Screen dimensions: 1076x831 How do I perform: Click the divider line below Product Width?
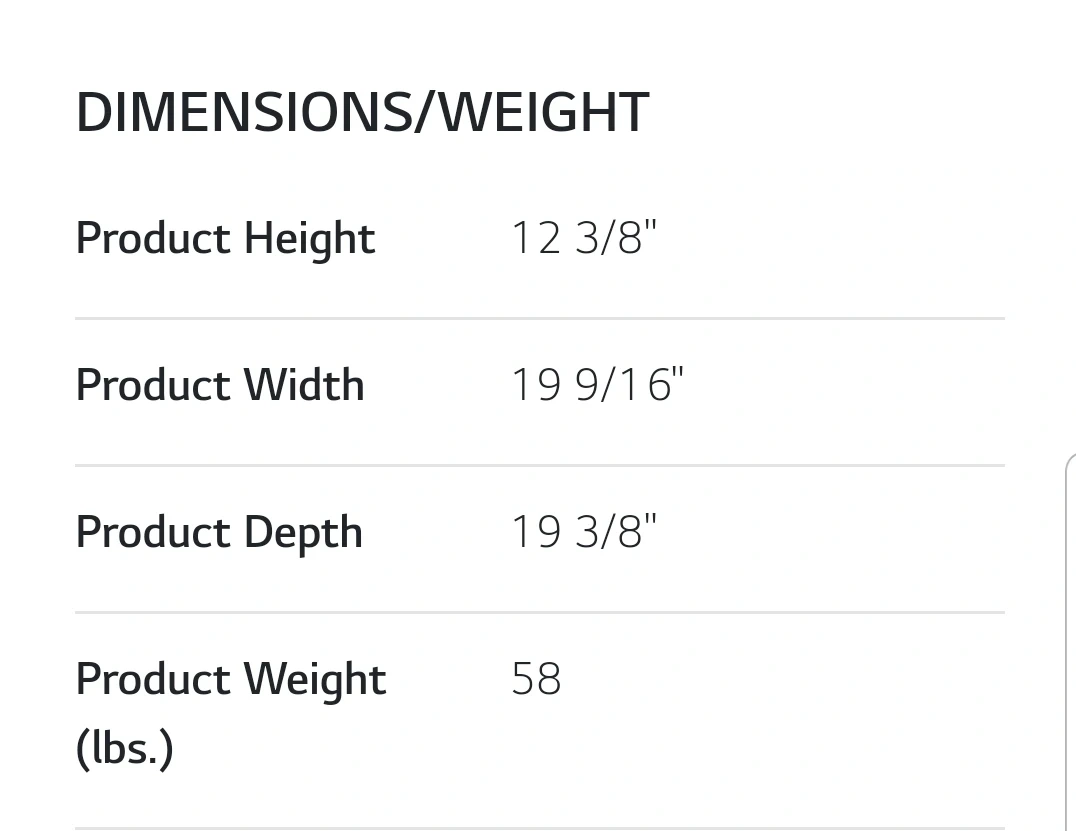(x=539, y=466)
